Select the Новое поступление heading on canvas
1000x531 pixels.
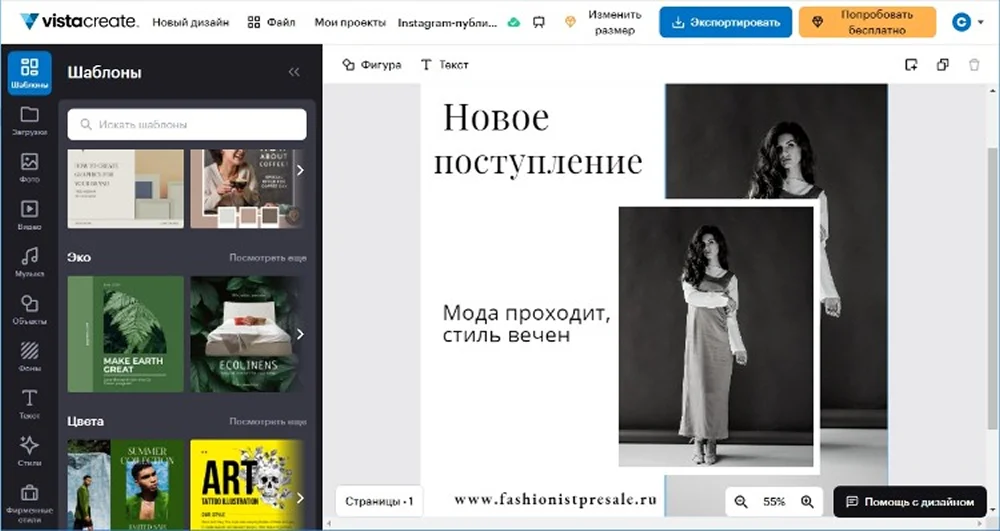click(538, 139)
